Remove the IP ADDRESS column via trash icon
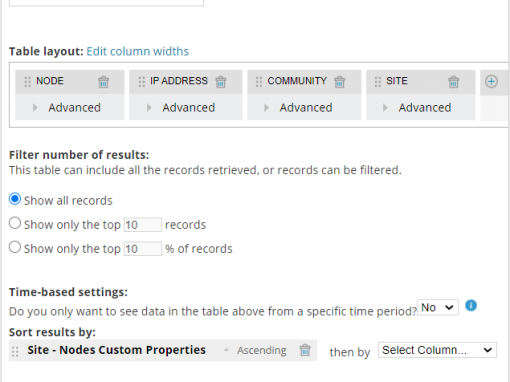 click(221, 82)
